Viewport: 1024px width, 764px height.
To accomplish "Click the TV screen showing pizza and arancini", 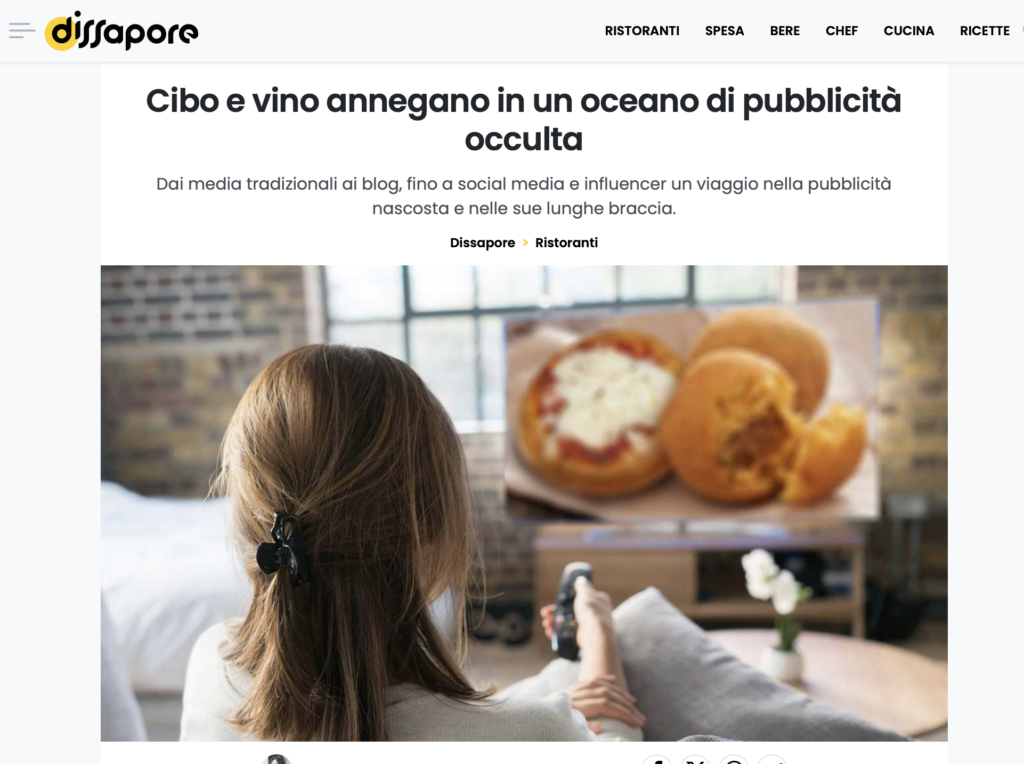I will [691, 409].
